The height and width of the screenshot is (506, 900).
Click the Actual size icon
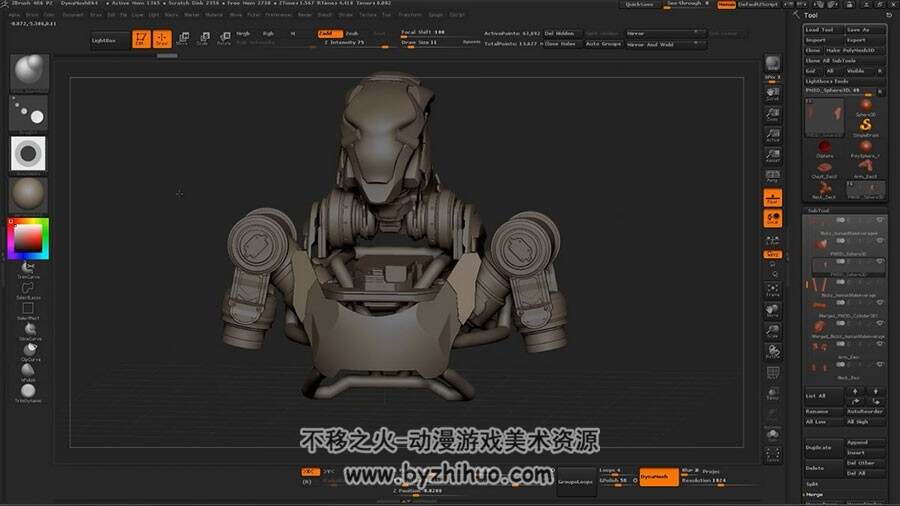tap(773, 135)
